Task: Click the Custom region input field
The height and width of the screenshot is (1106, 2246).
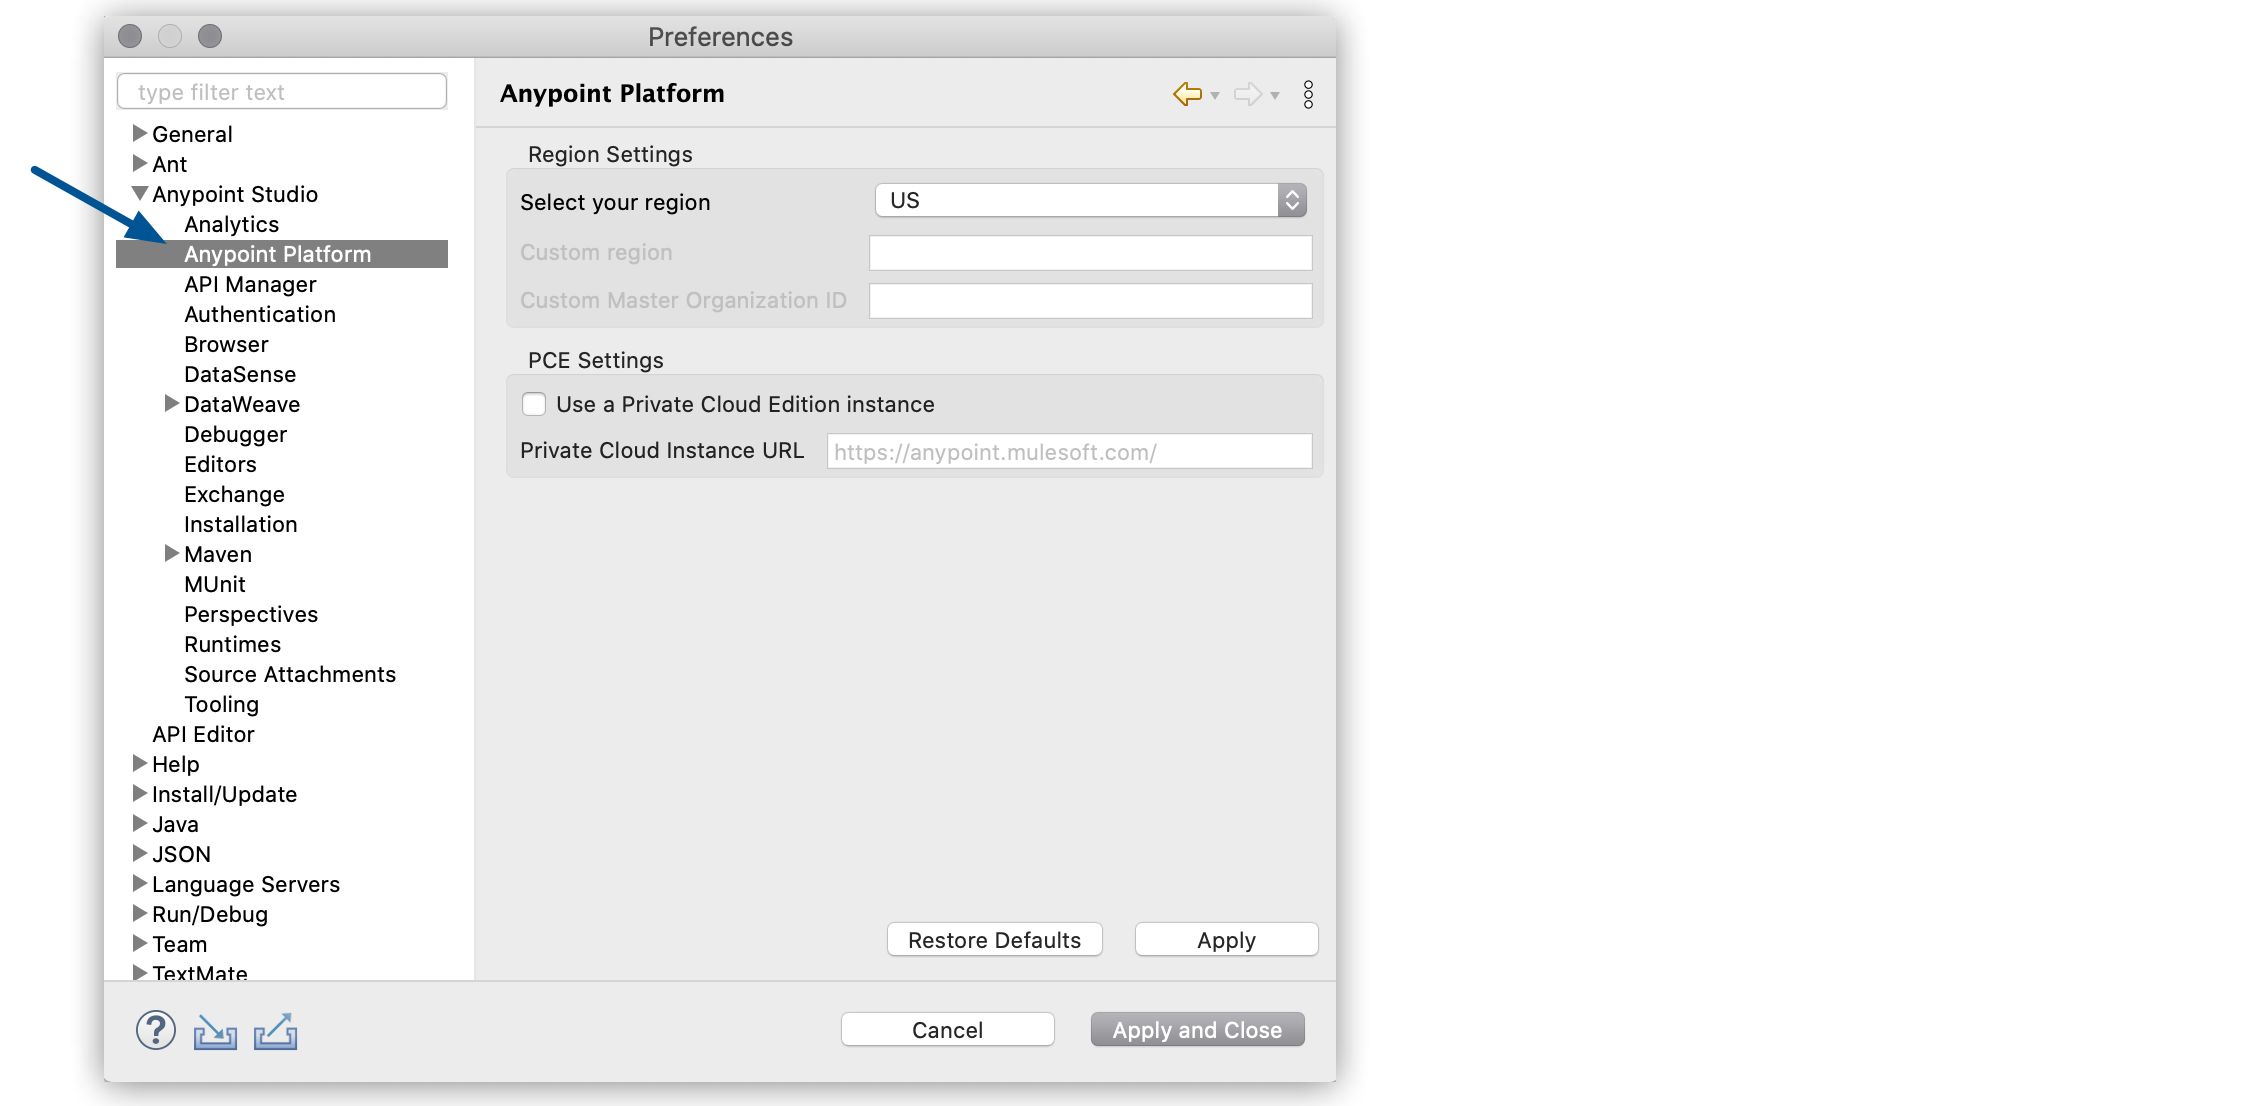Action: pos(1093,252)
